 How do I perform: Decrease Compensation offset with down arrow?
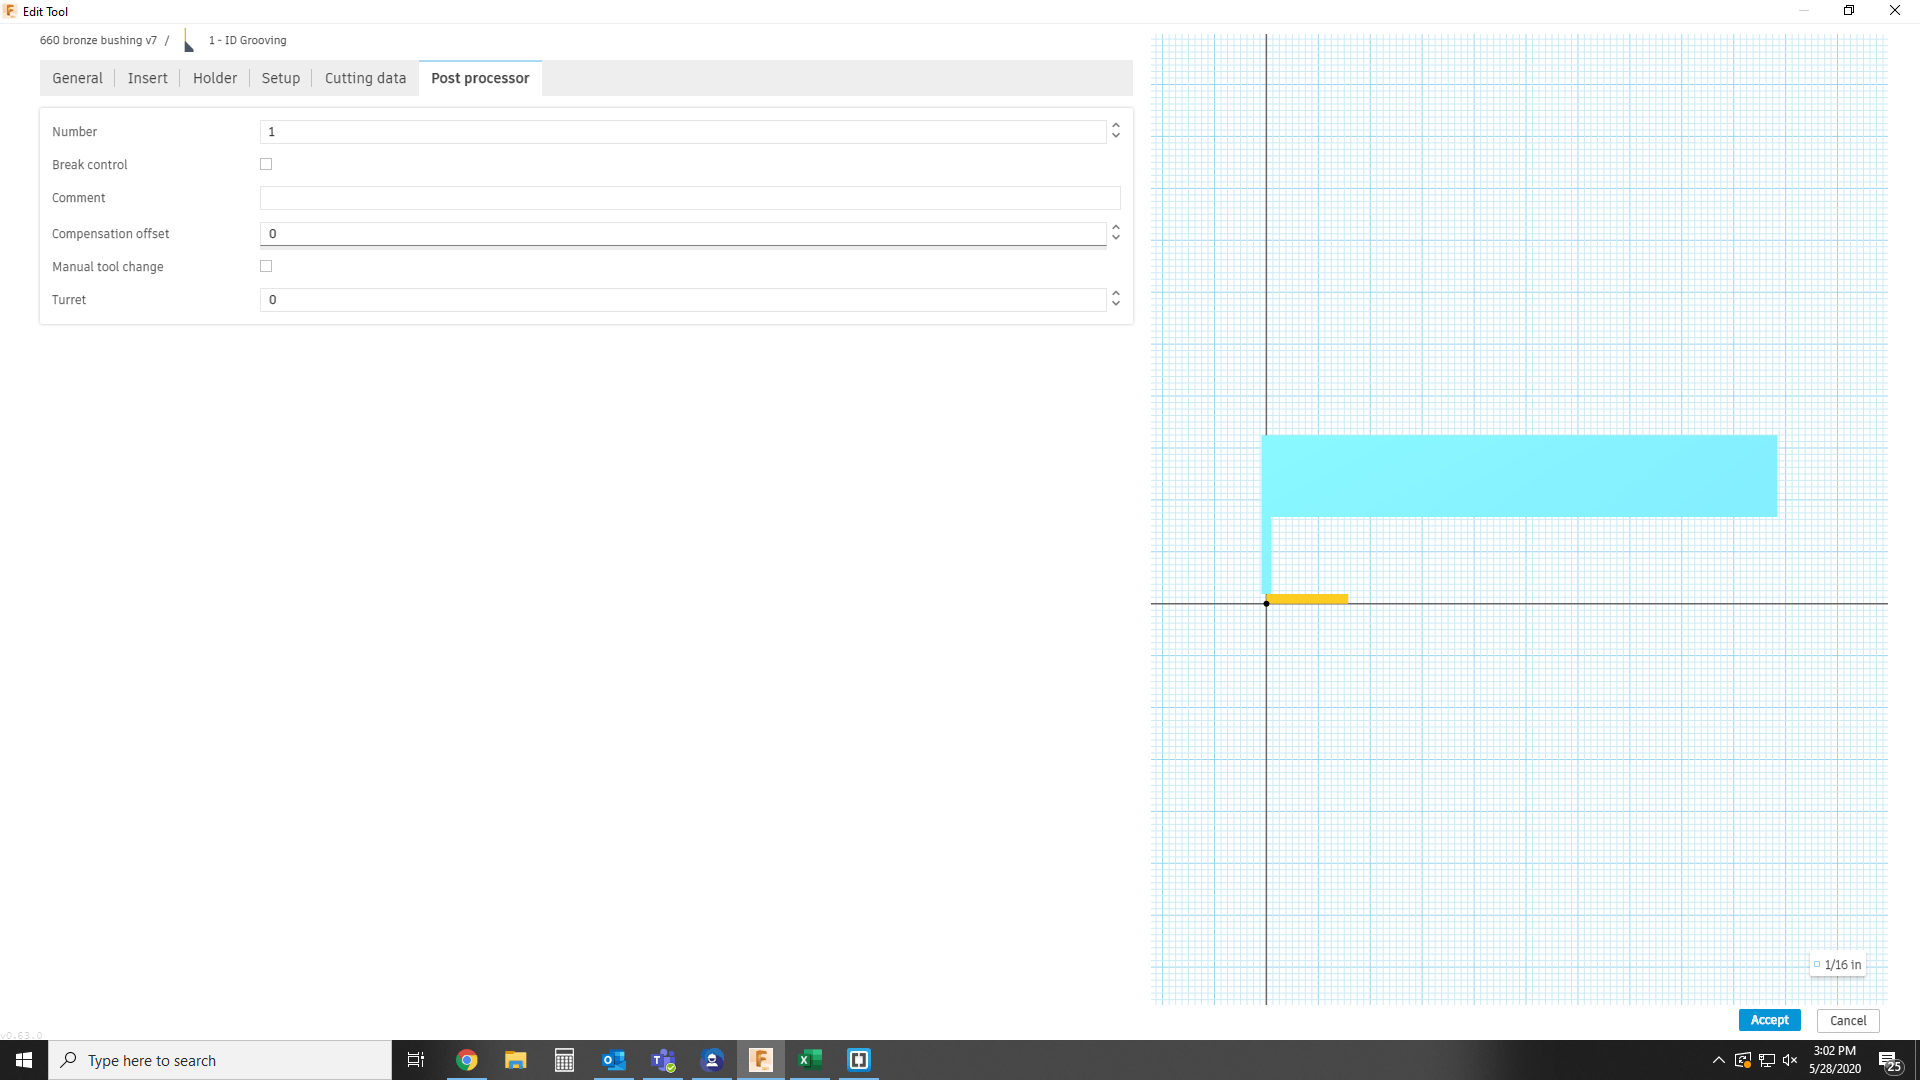1116,239
